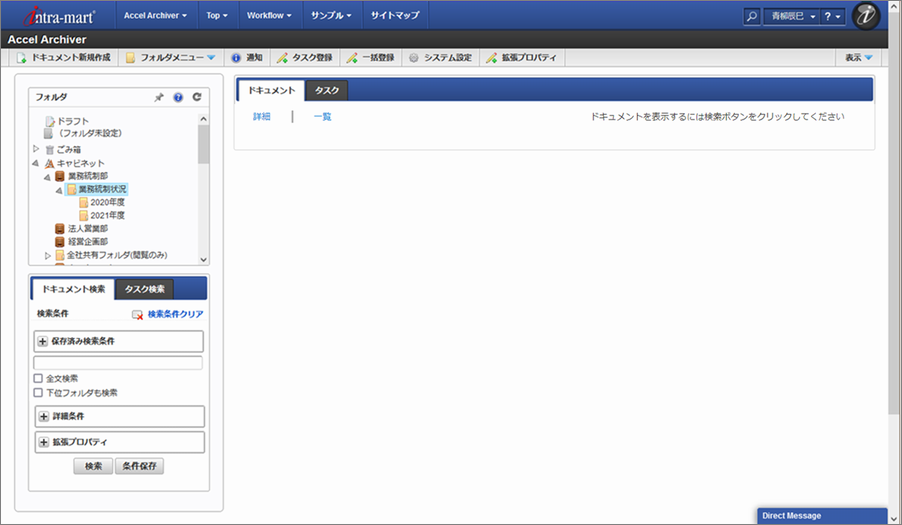Open folder panel help question icon
The height and width of the screenshot is (525, 902).
coord(178,97)
